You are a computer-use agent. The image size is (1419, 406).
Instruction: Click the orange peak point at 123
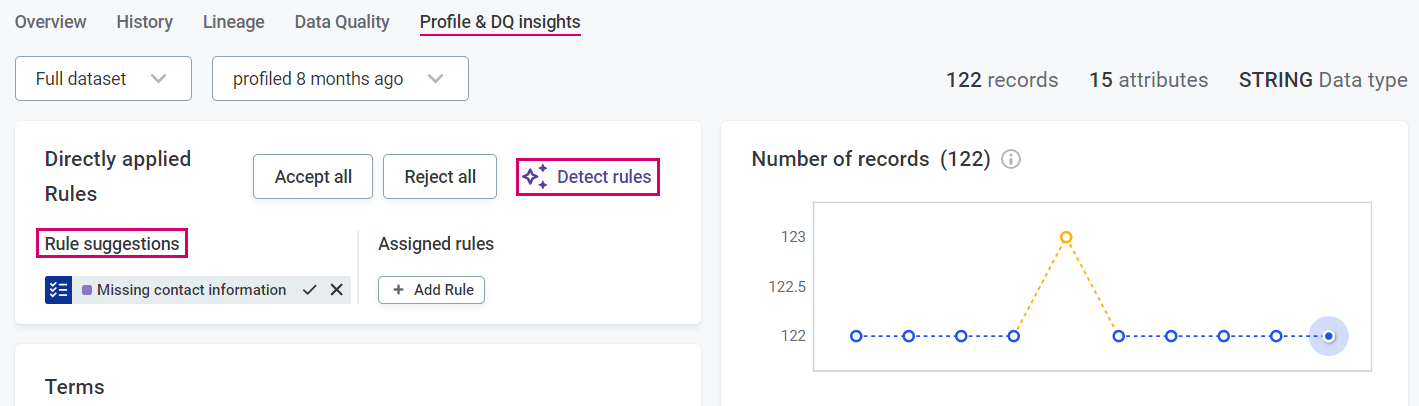point(1066,237)
